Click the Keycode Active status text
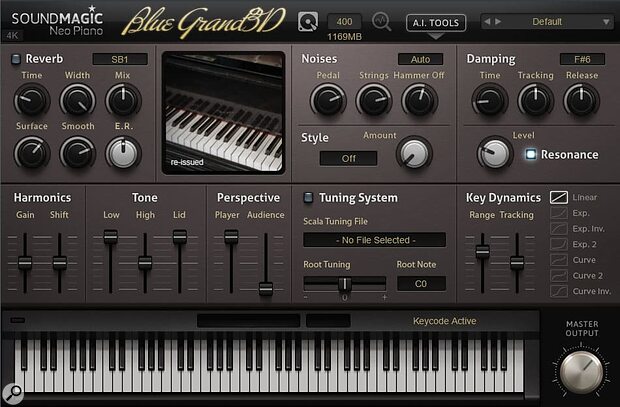 pyautogui.click(x=444, y=321)
